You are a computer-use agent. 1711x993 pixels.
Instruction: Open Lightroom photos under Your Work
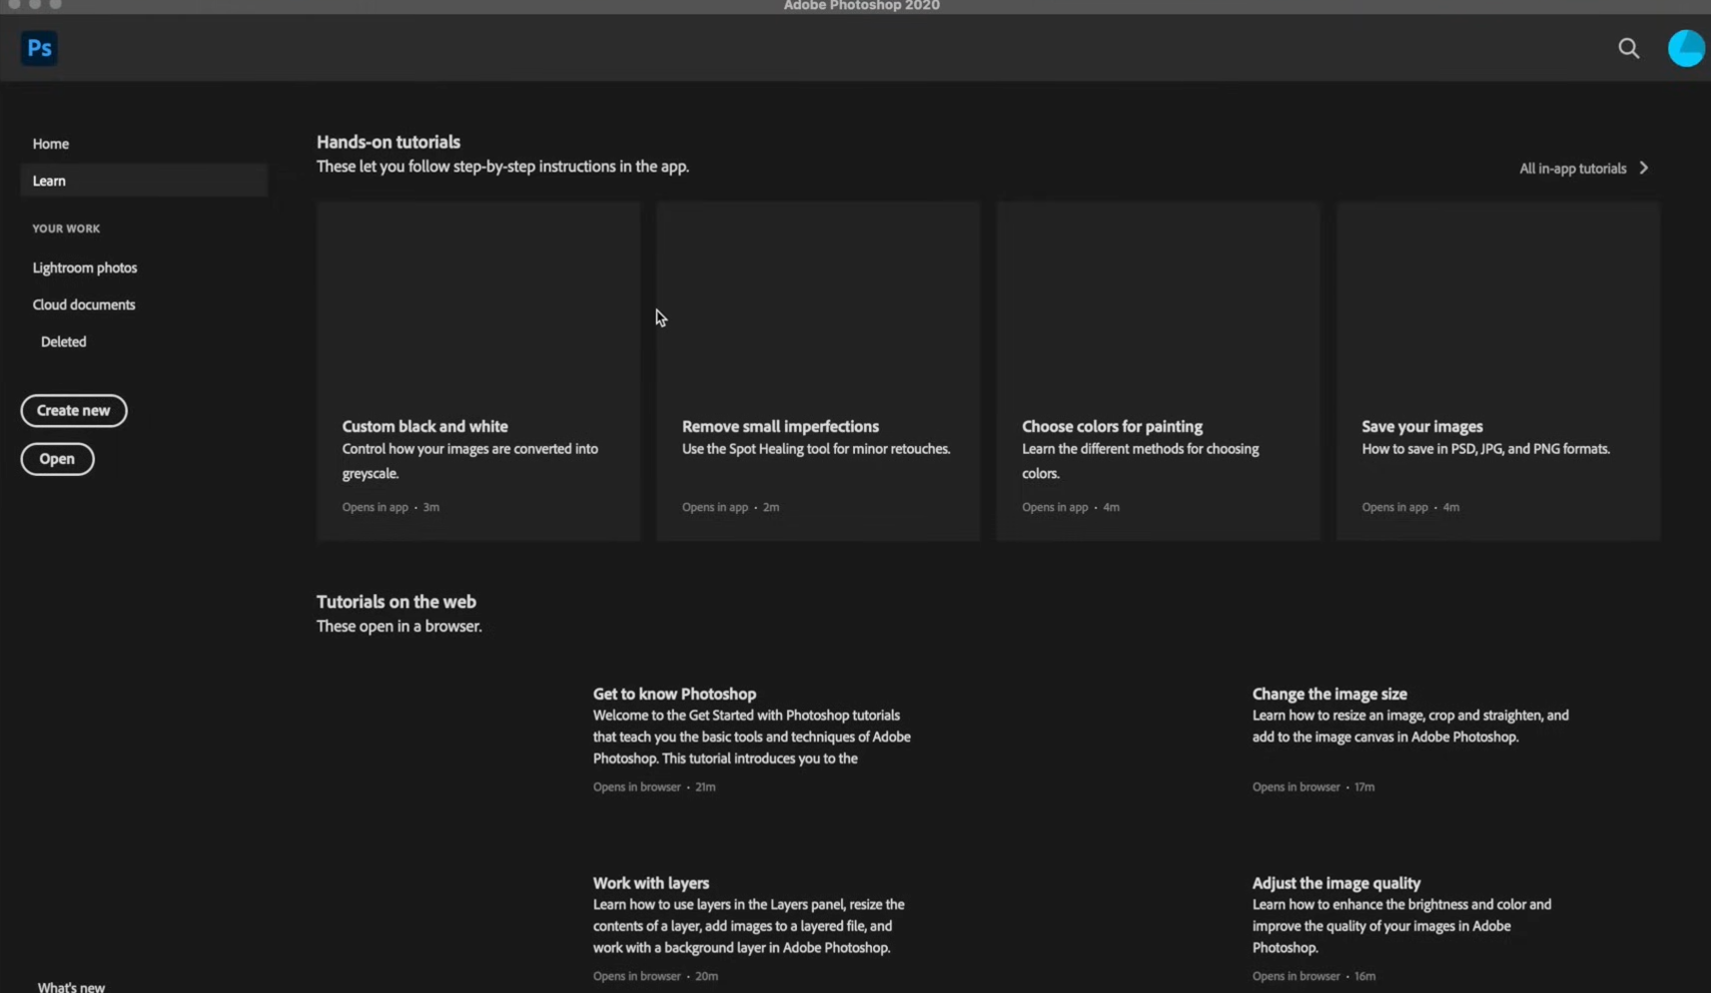tap(84, 267)
